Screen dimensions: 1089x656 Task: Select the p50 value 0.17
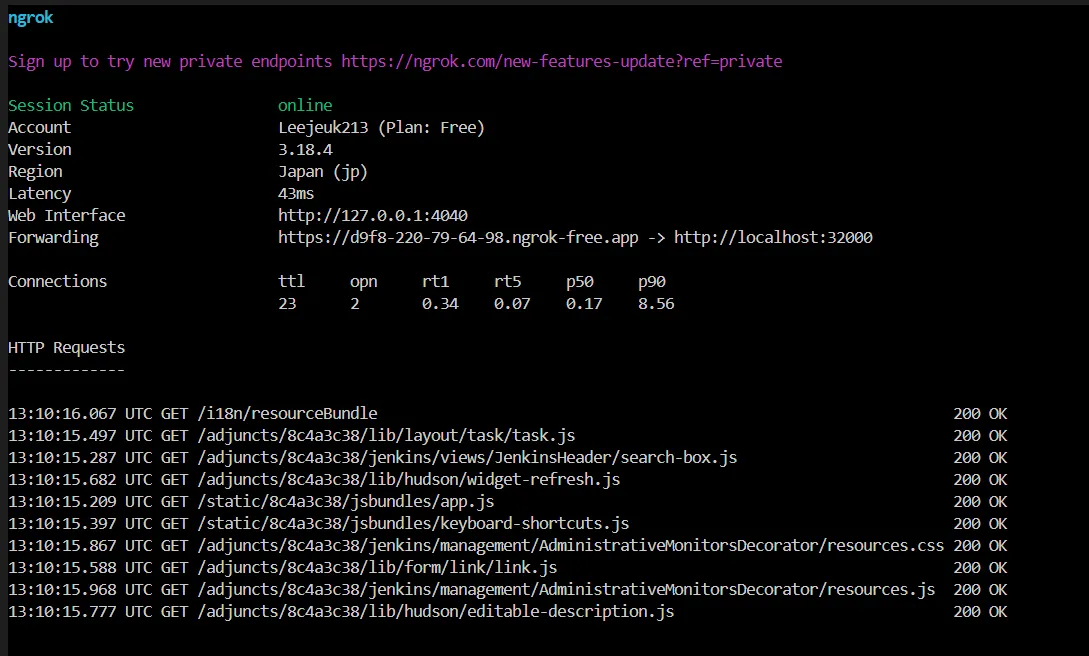pos(584,304)
